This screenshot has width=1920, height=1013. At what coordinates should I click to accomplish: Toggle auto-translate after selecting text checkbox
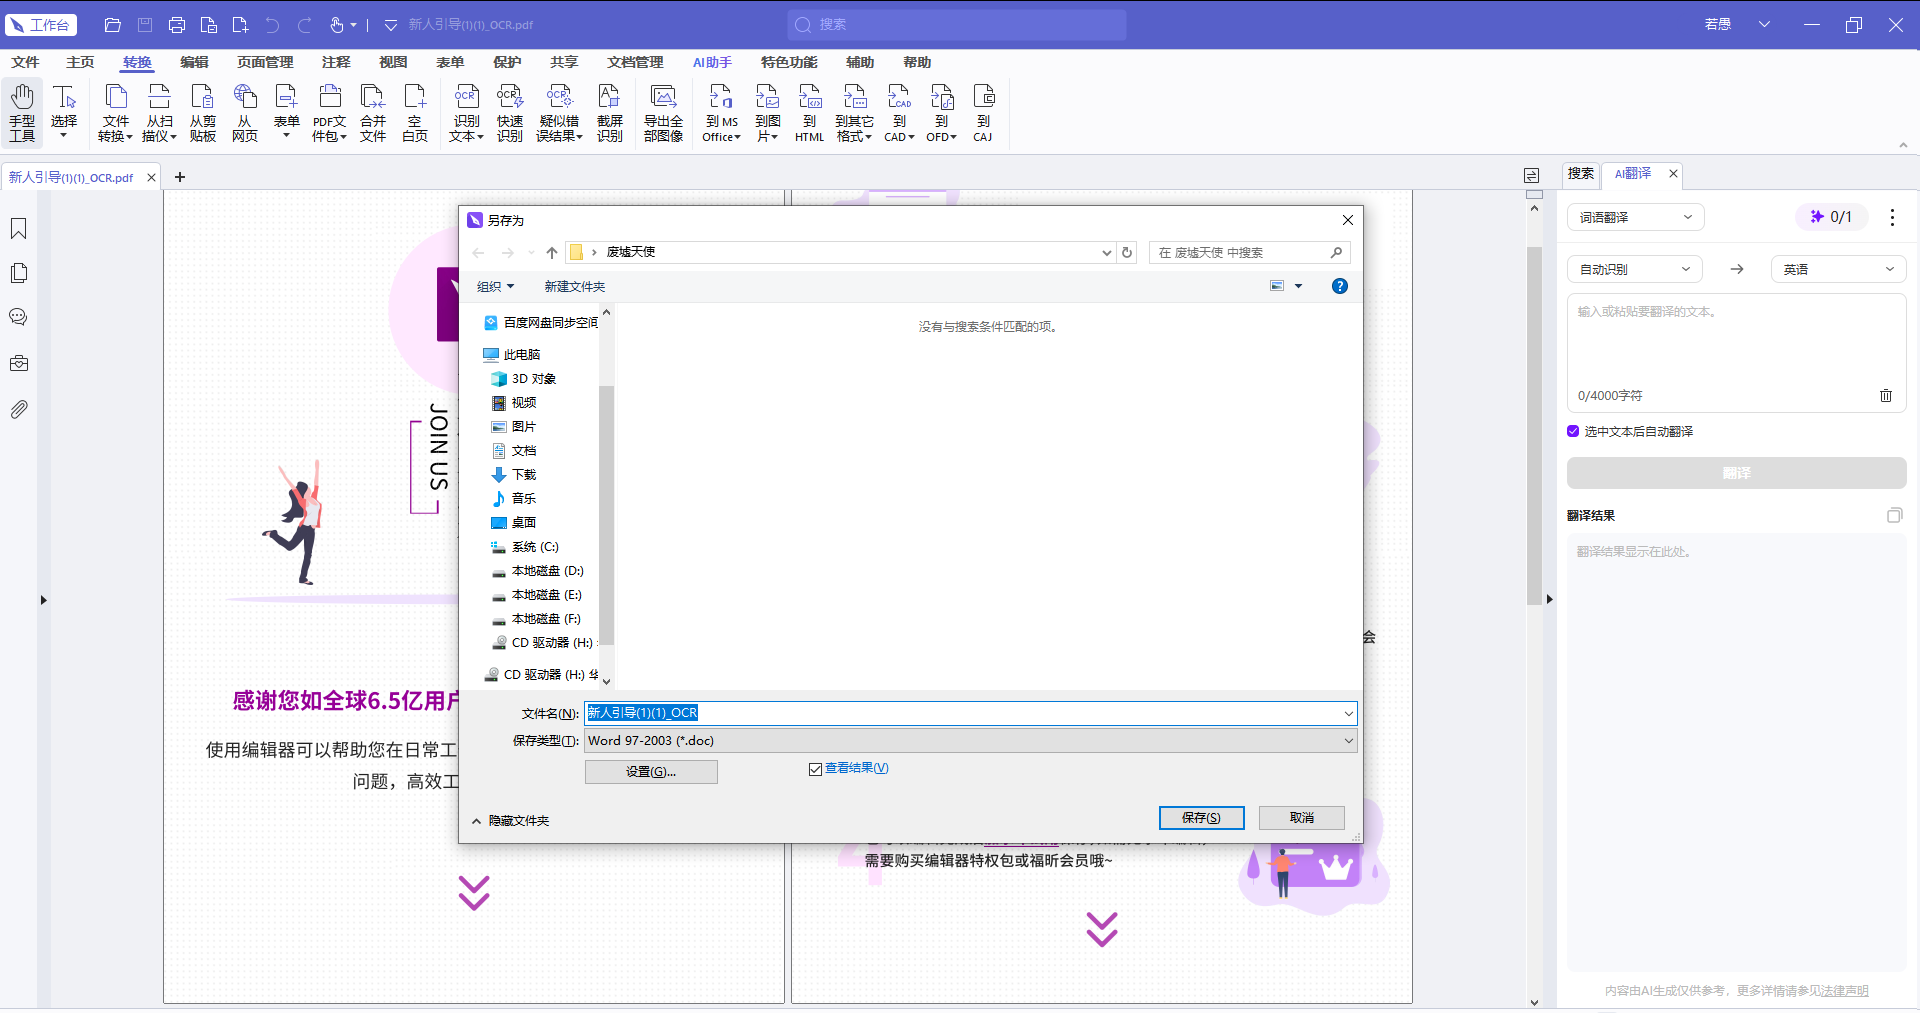click(x=1573, y=431)
